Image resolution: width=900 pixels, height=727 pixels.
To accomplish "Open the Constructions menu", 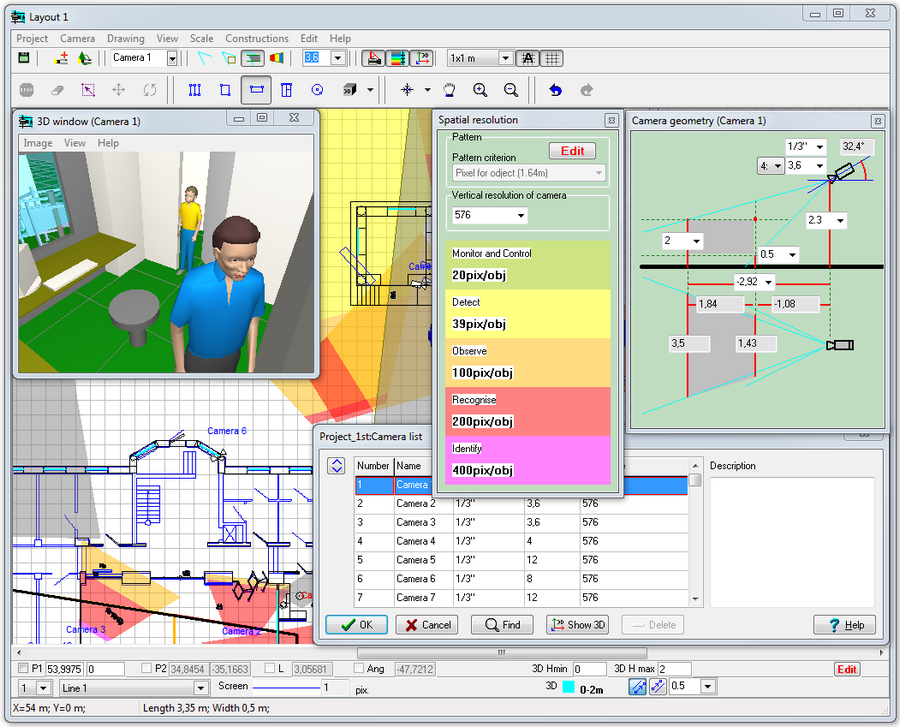I will [x=257, y=39].
